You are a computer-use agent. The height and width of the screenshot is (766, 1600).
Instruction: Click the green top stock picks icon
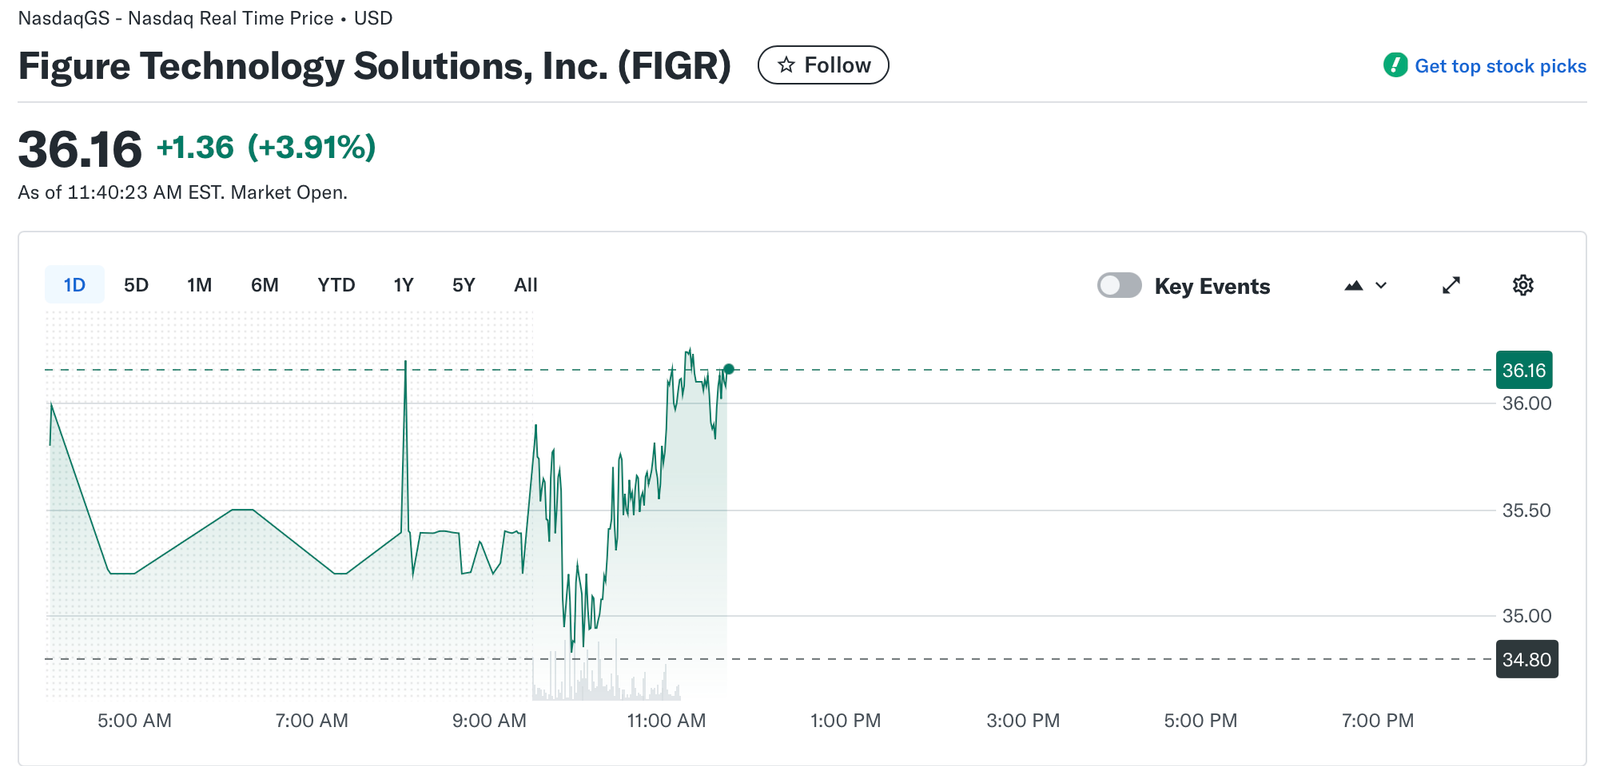(1395, 65)
